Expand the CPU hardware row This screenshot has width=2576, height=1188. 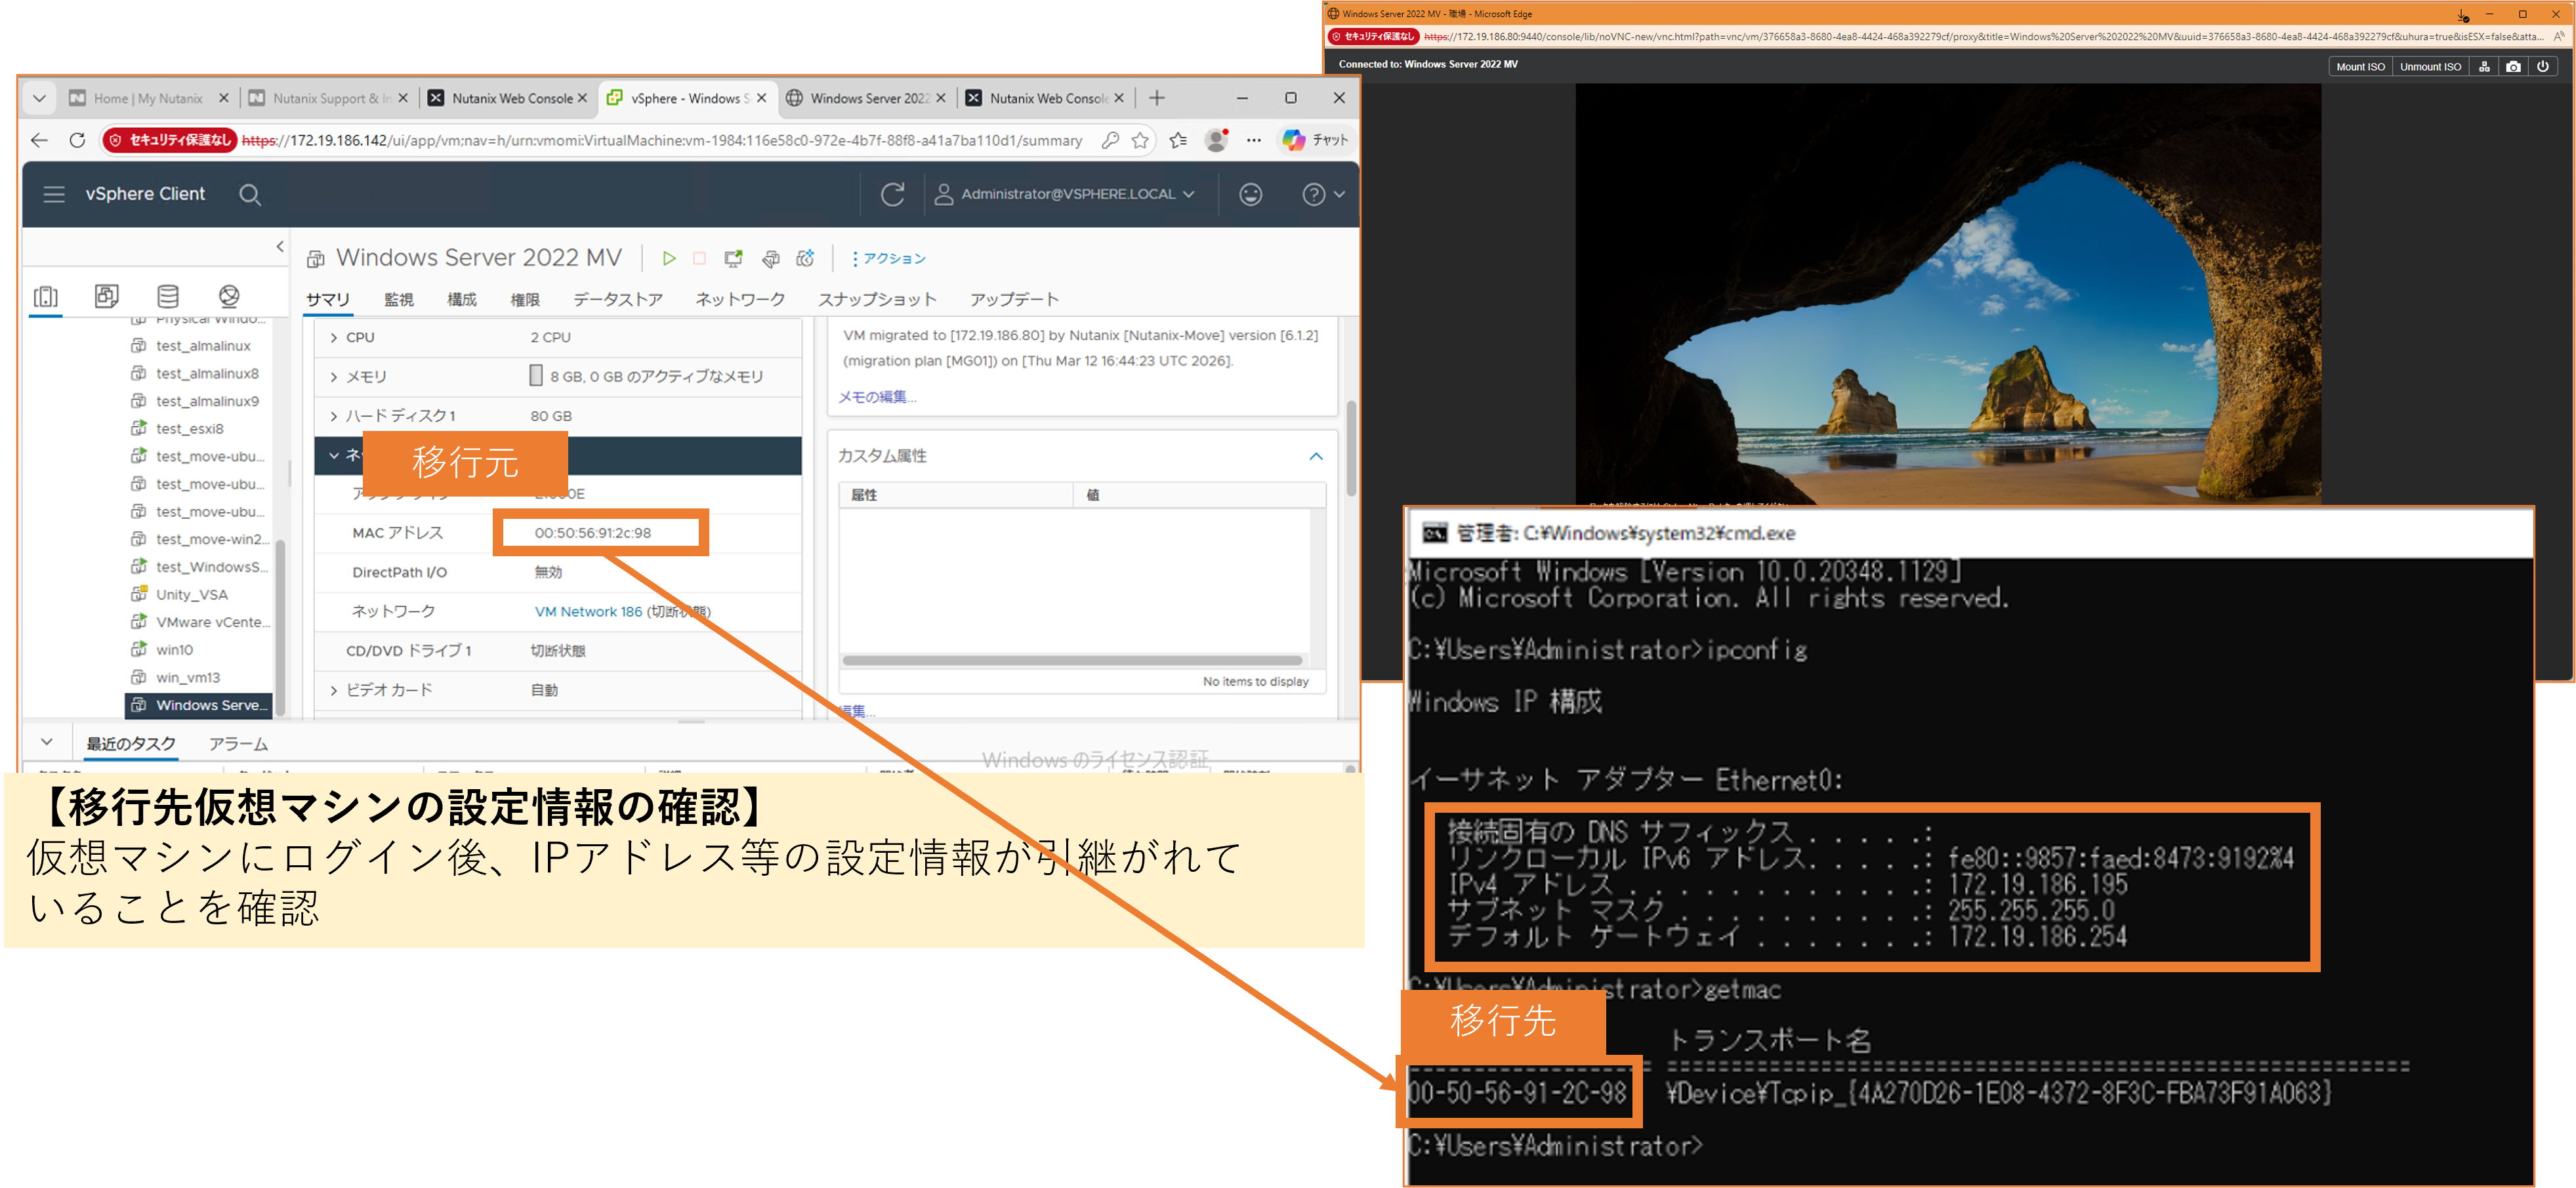334,338
